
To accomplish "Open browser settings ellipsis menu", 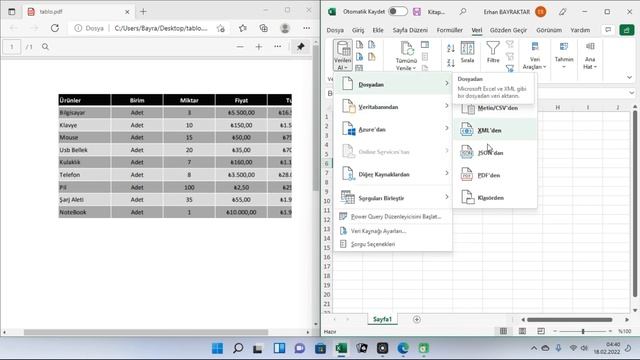I will tap(307, 28).
